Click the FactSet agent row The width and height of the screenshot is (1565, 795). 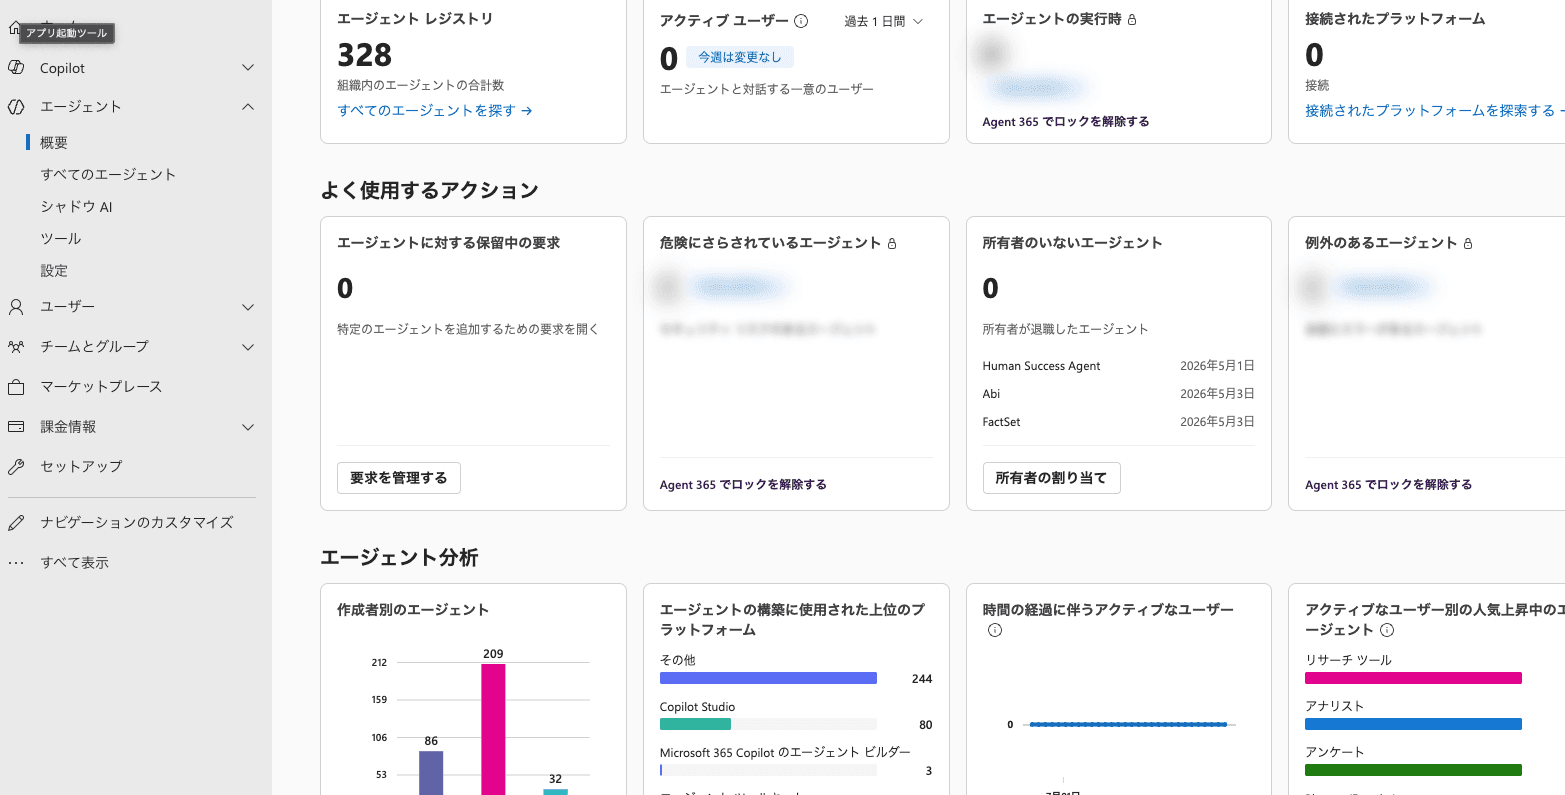[1118, 422]
